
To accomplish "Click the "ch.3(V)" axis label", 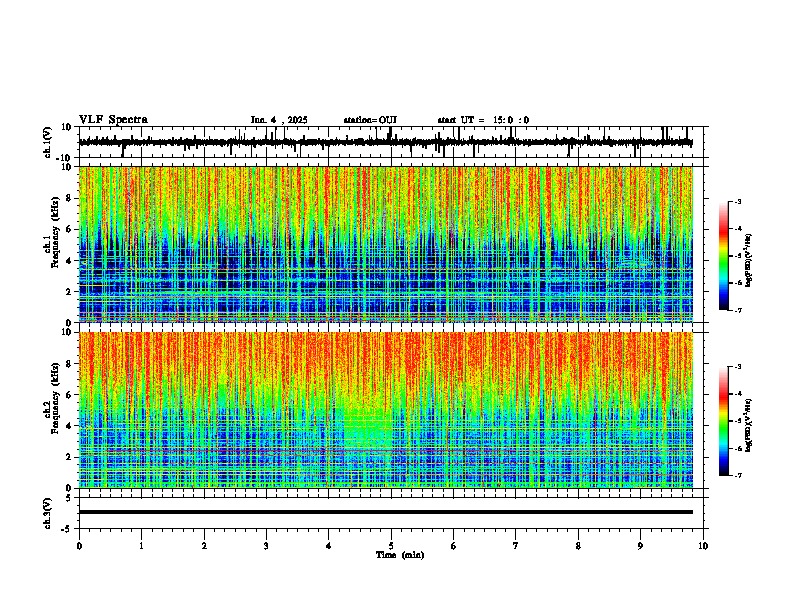I will 48,513.
